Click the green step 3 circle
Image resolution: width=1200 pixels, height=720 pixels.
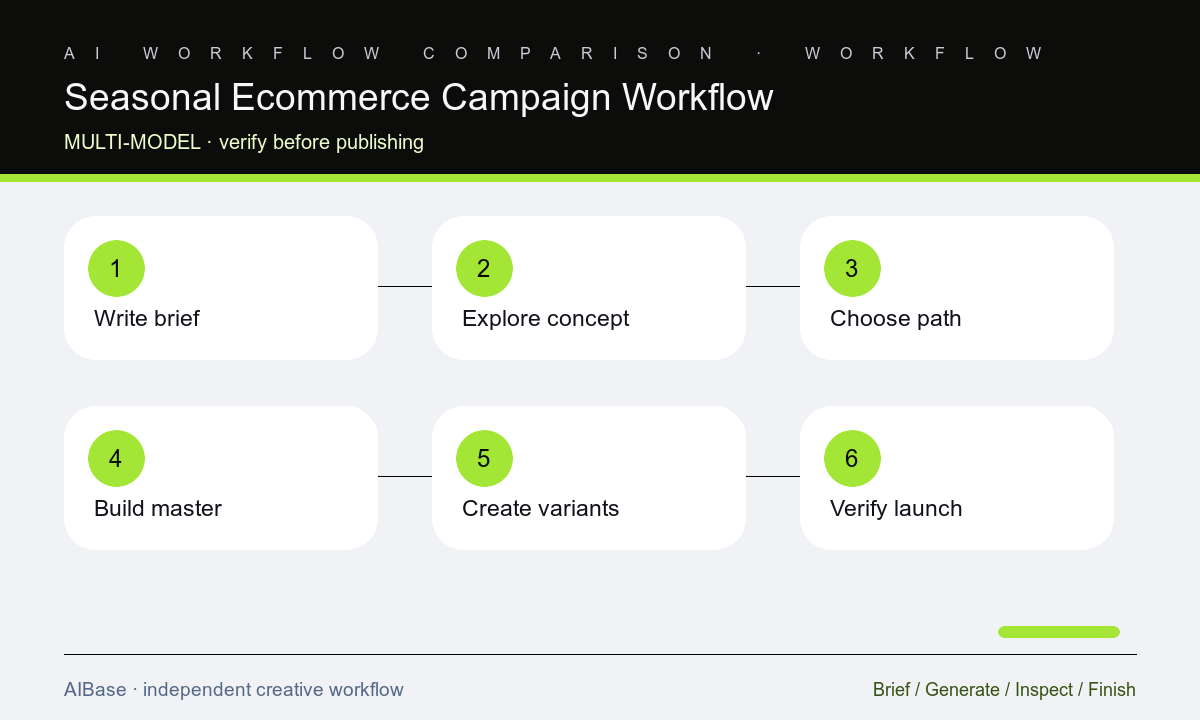tap(852, 268)
